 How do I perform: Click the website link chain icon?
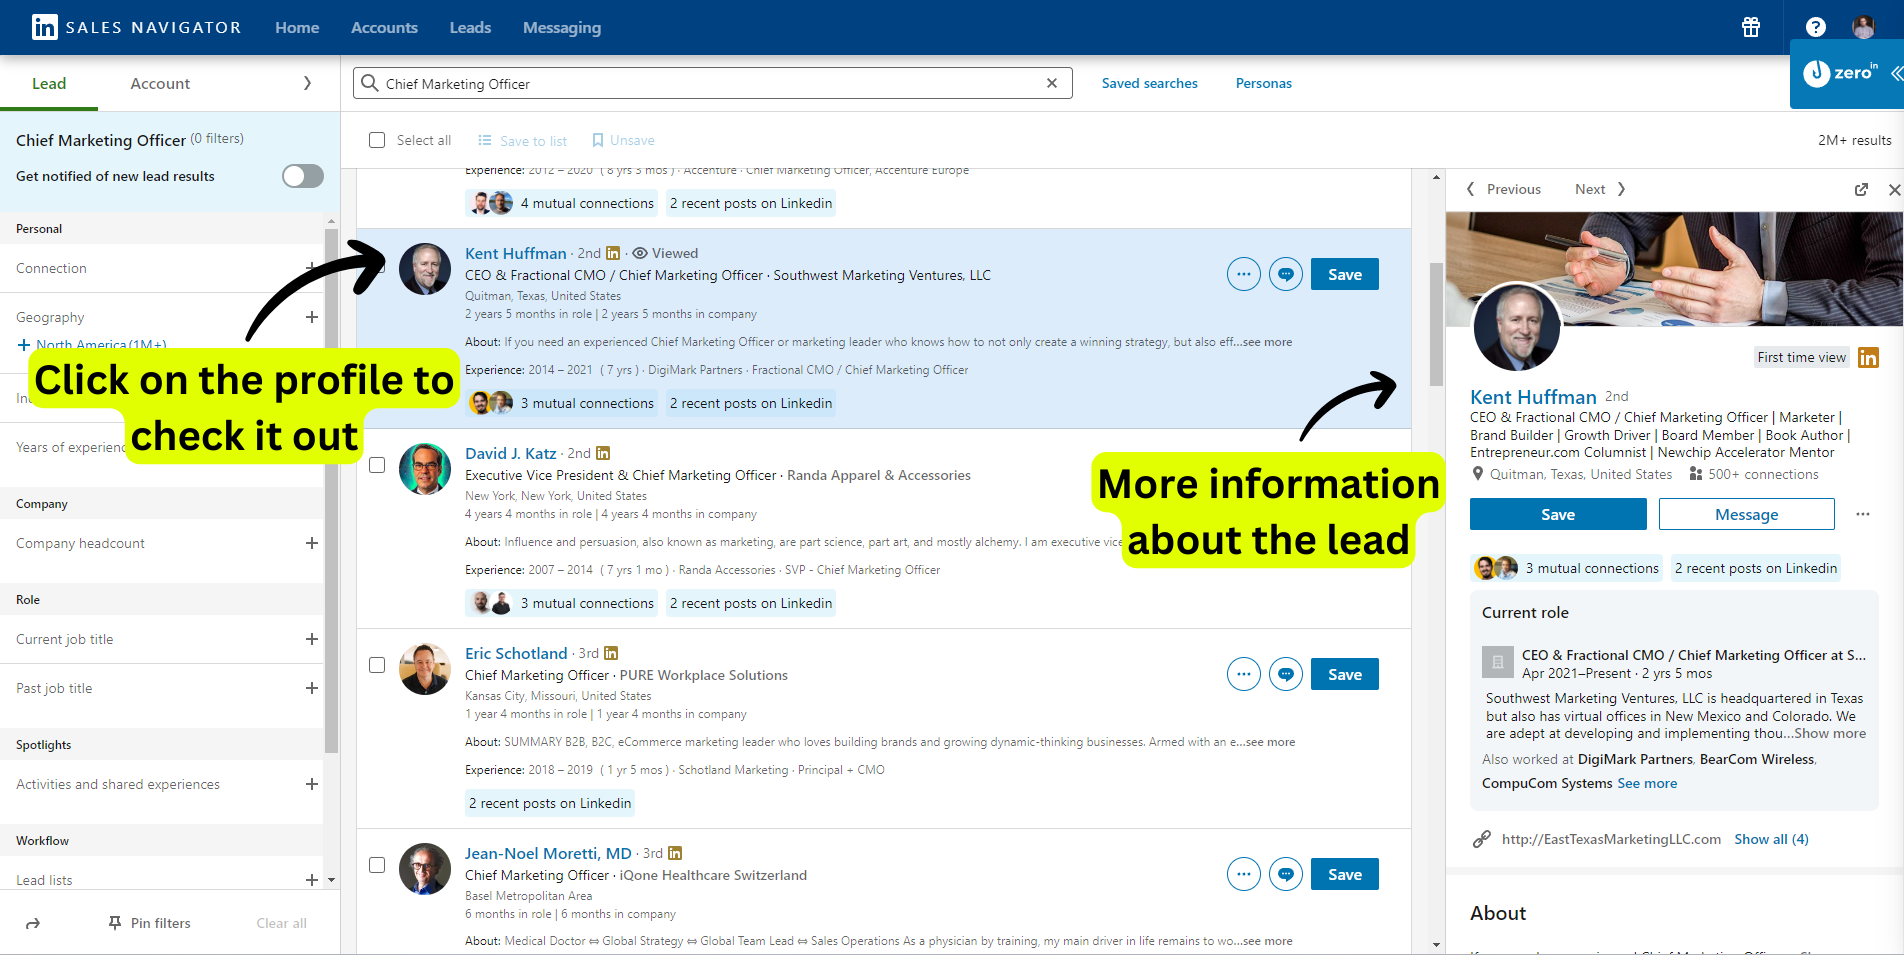(1482, 839)
